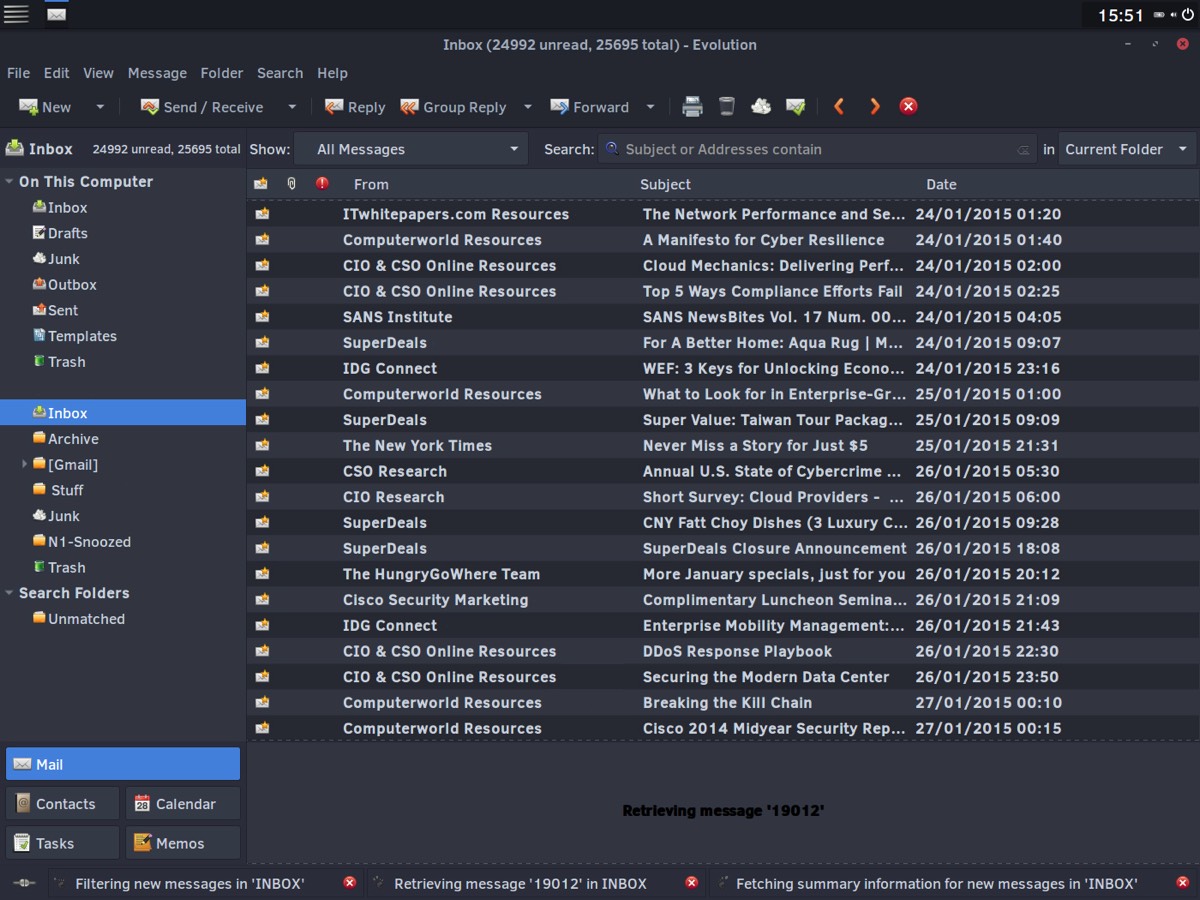Click Group Reply button
Screen dimensions: 1200x900
[x=453, y=107]
